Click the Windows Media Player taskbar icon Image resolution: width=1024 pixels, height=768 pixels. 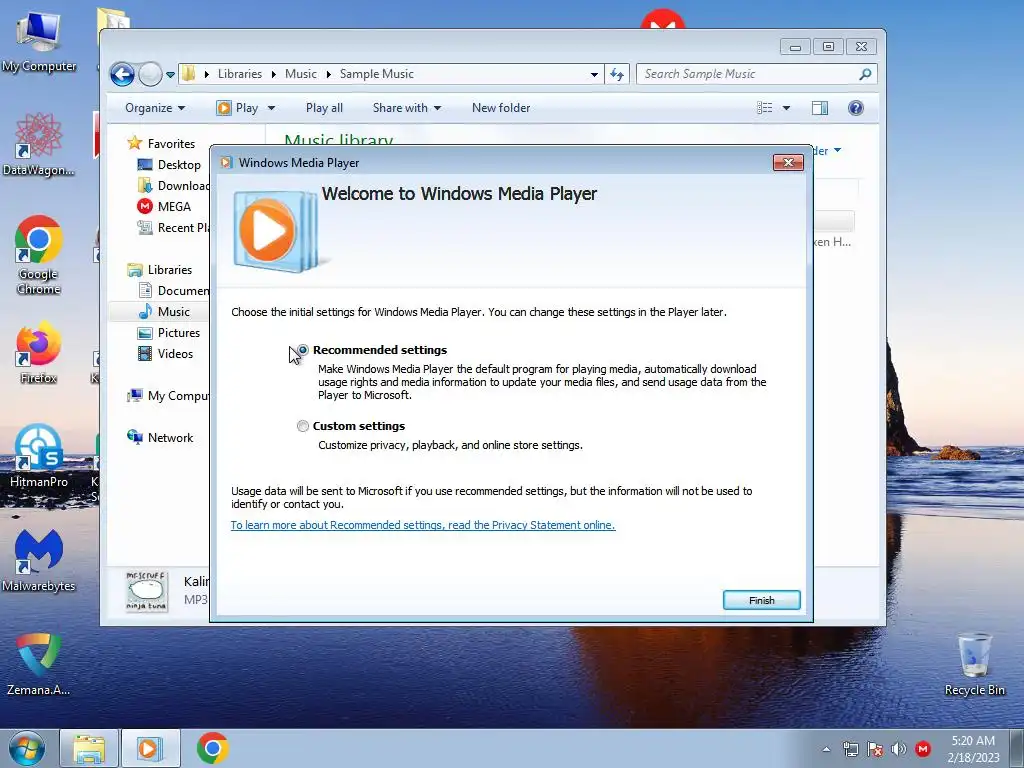pos(150,748)
